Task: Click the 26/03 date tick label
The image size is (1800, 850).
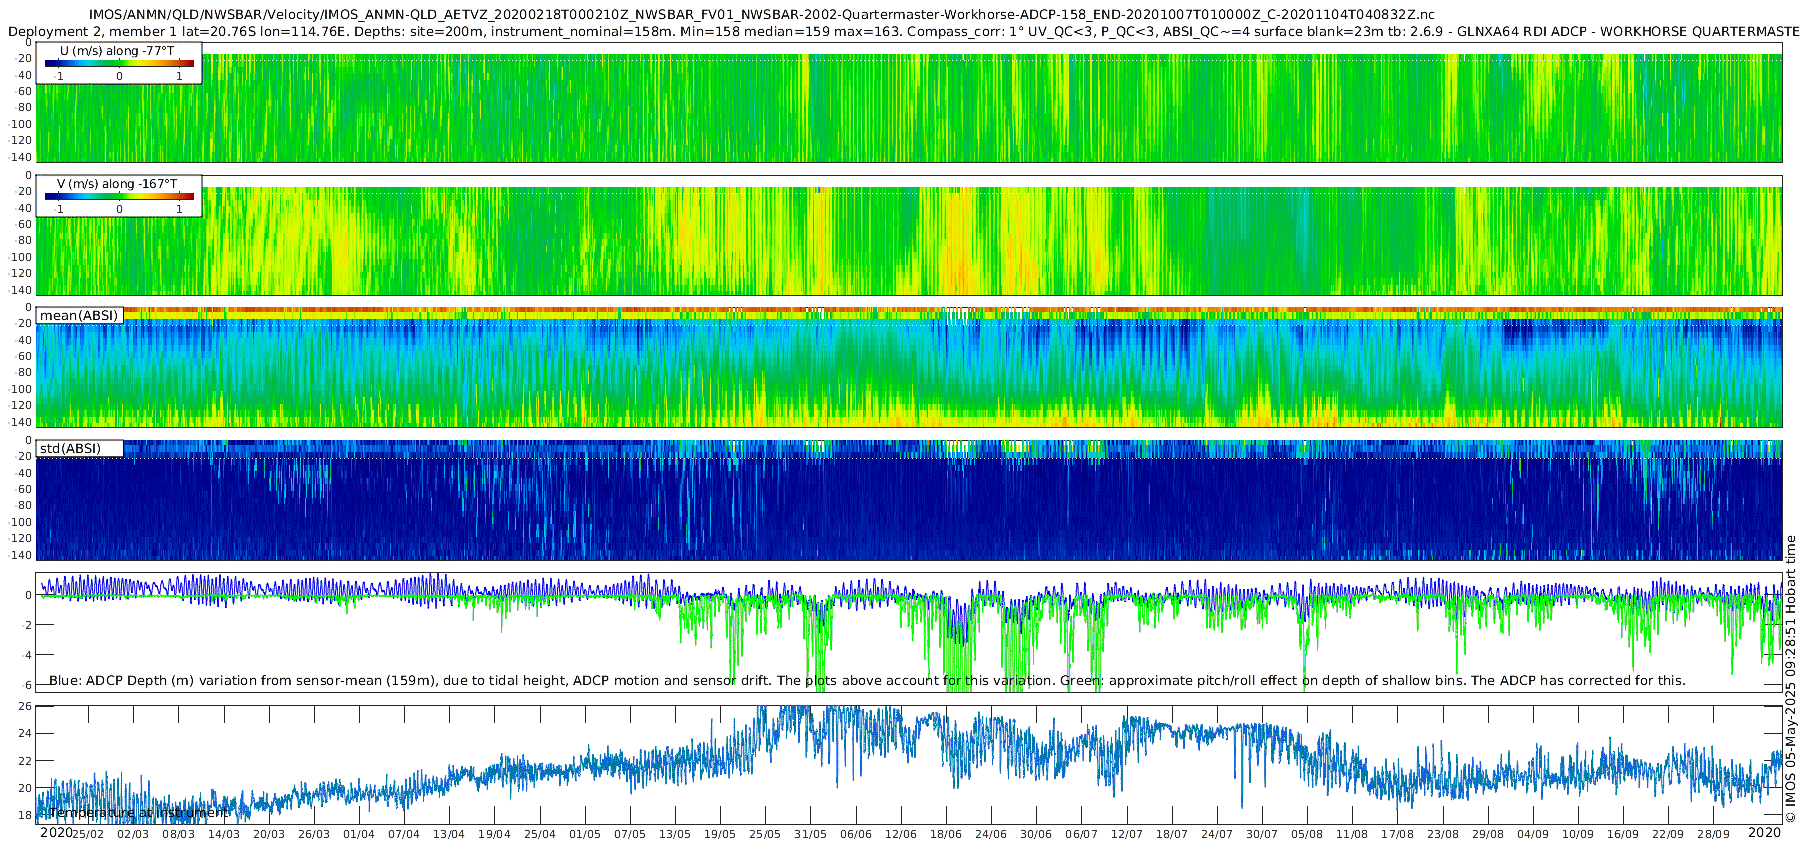Action: [x=313, y=834]
